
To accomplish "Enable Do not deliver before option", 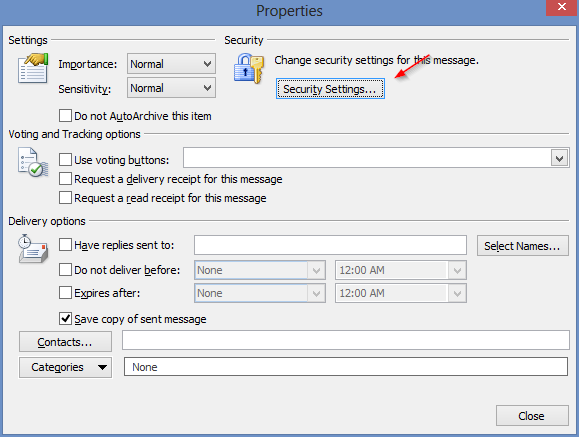I will (x=65, y=269).
